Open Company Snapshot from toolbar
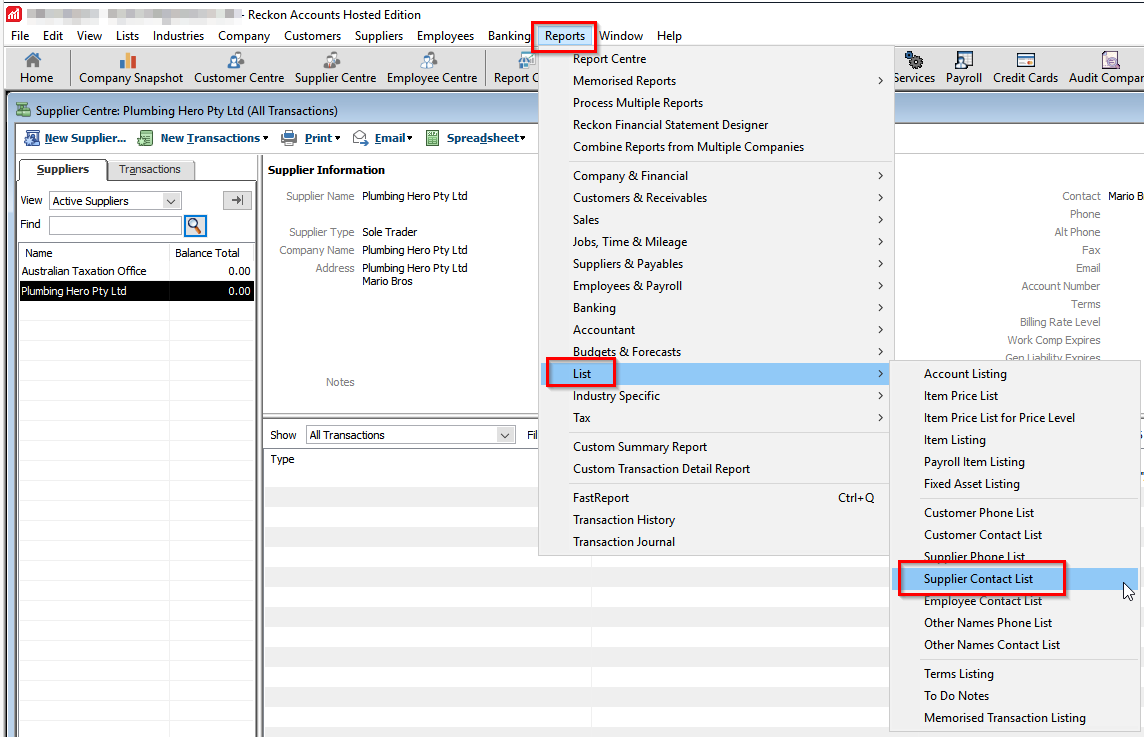 (131, 69)
